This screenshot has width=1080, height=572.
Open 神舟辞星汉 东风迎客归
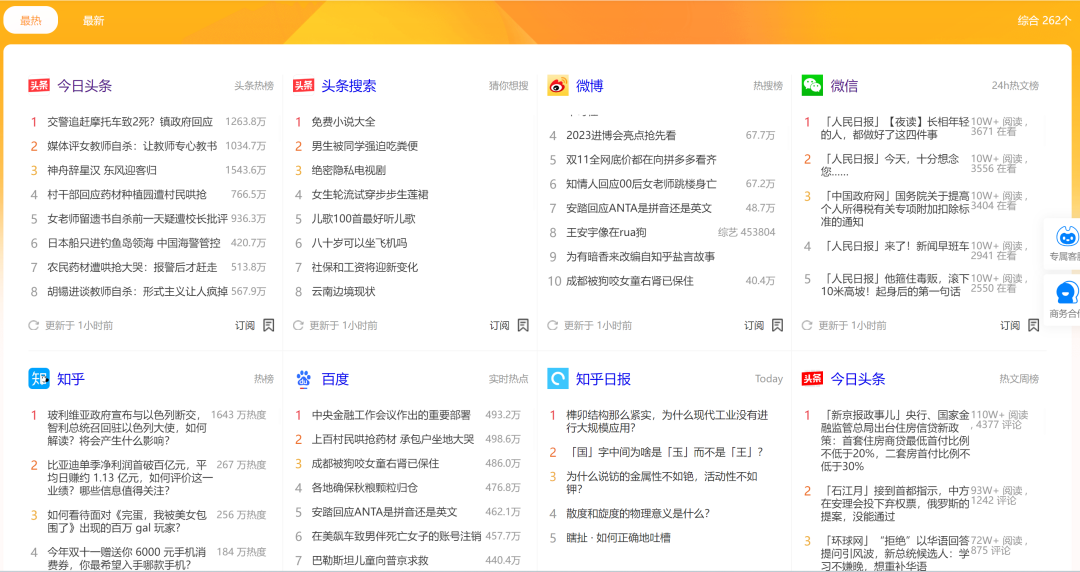(102, 170)
